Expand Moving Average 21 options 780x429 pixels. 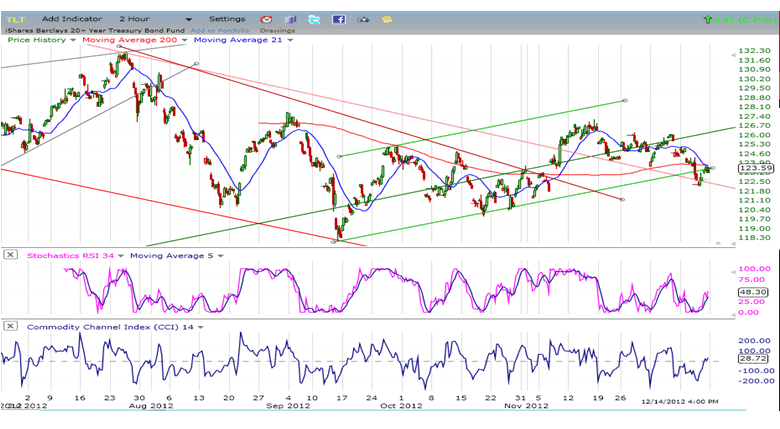290,40
